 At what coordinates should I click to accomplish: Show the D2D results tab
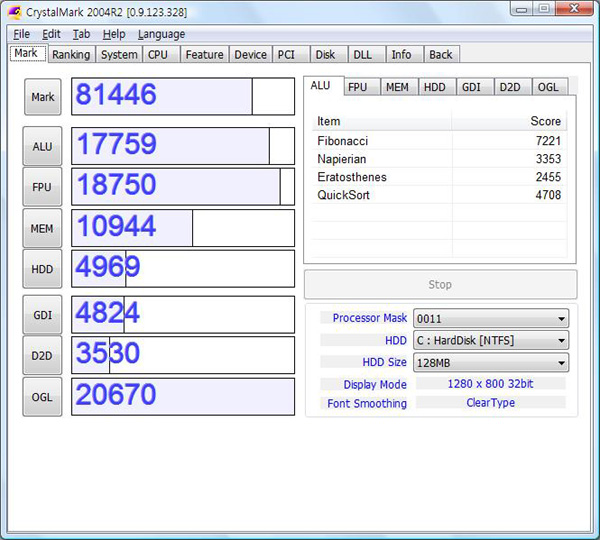(513, 87)
